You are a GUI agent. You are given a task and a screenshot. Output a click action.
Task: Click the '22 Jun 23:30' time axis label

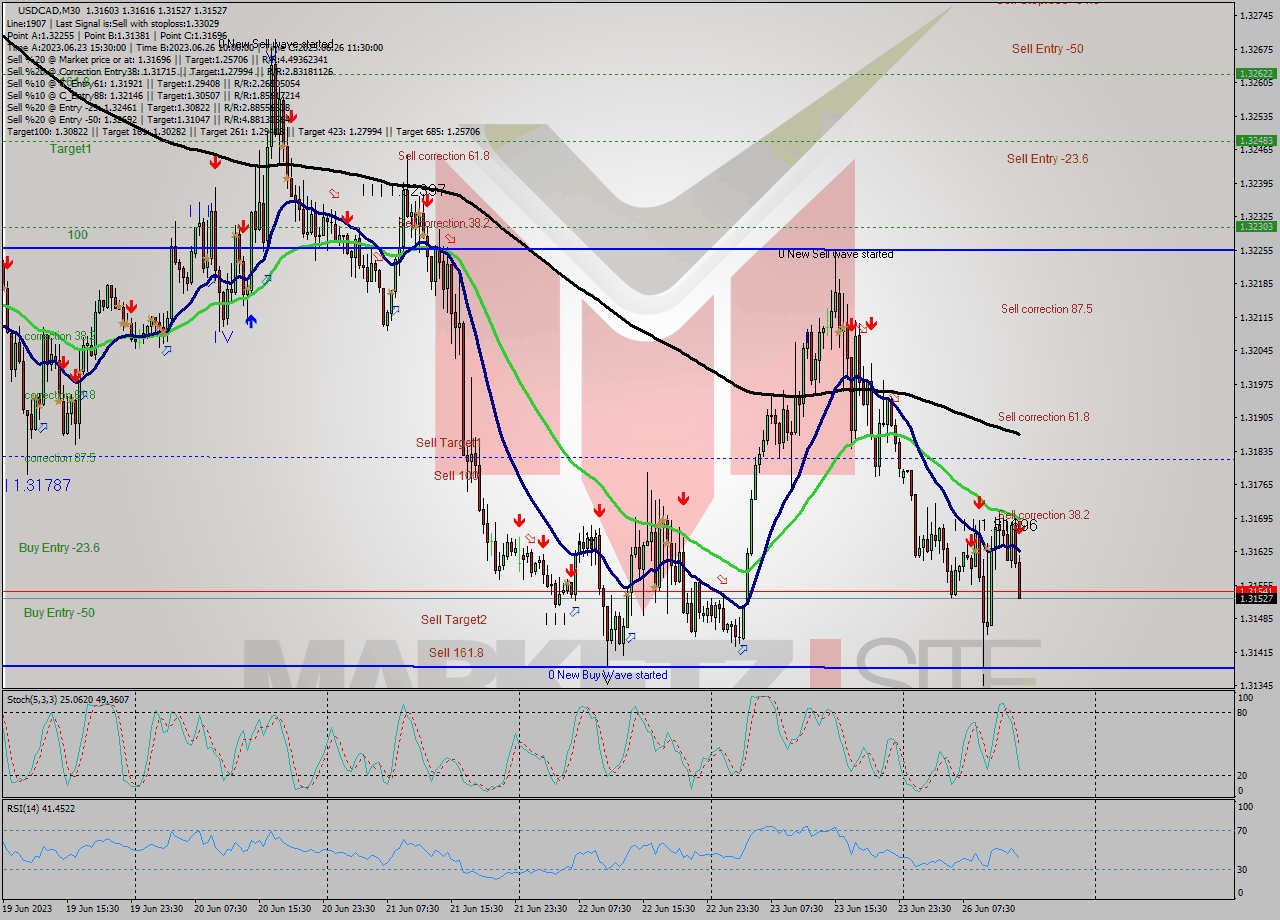point(733,909)
